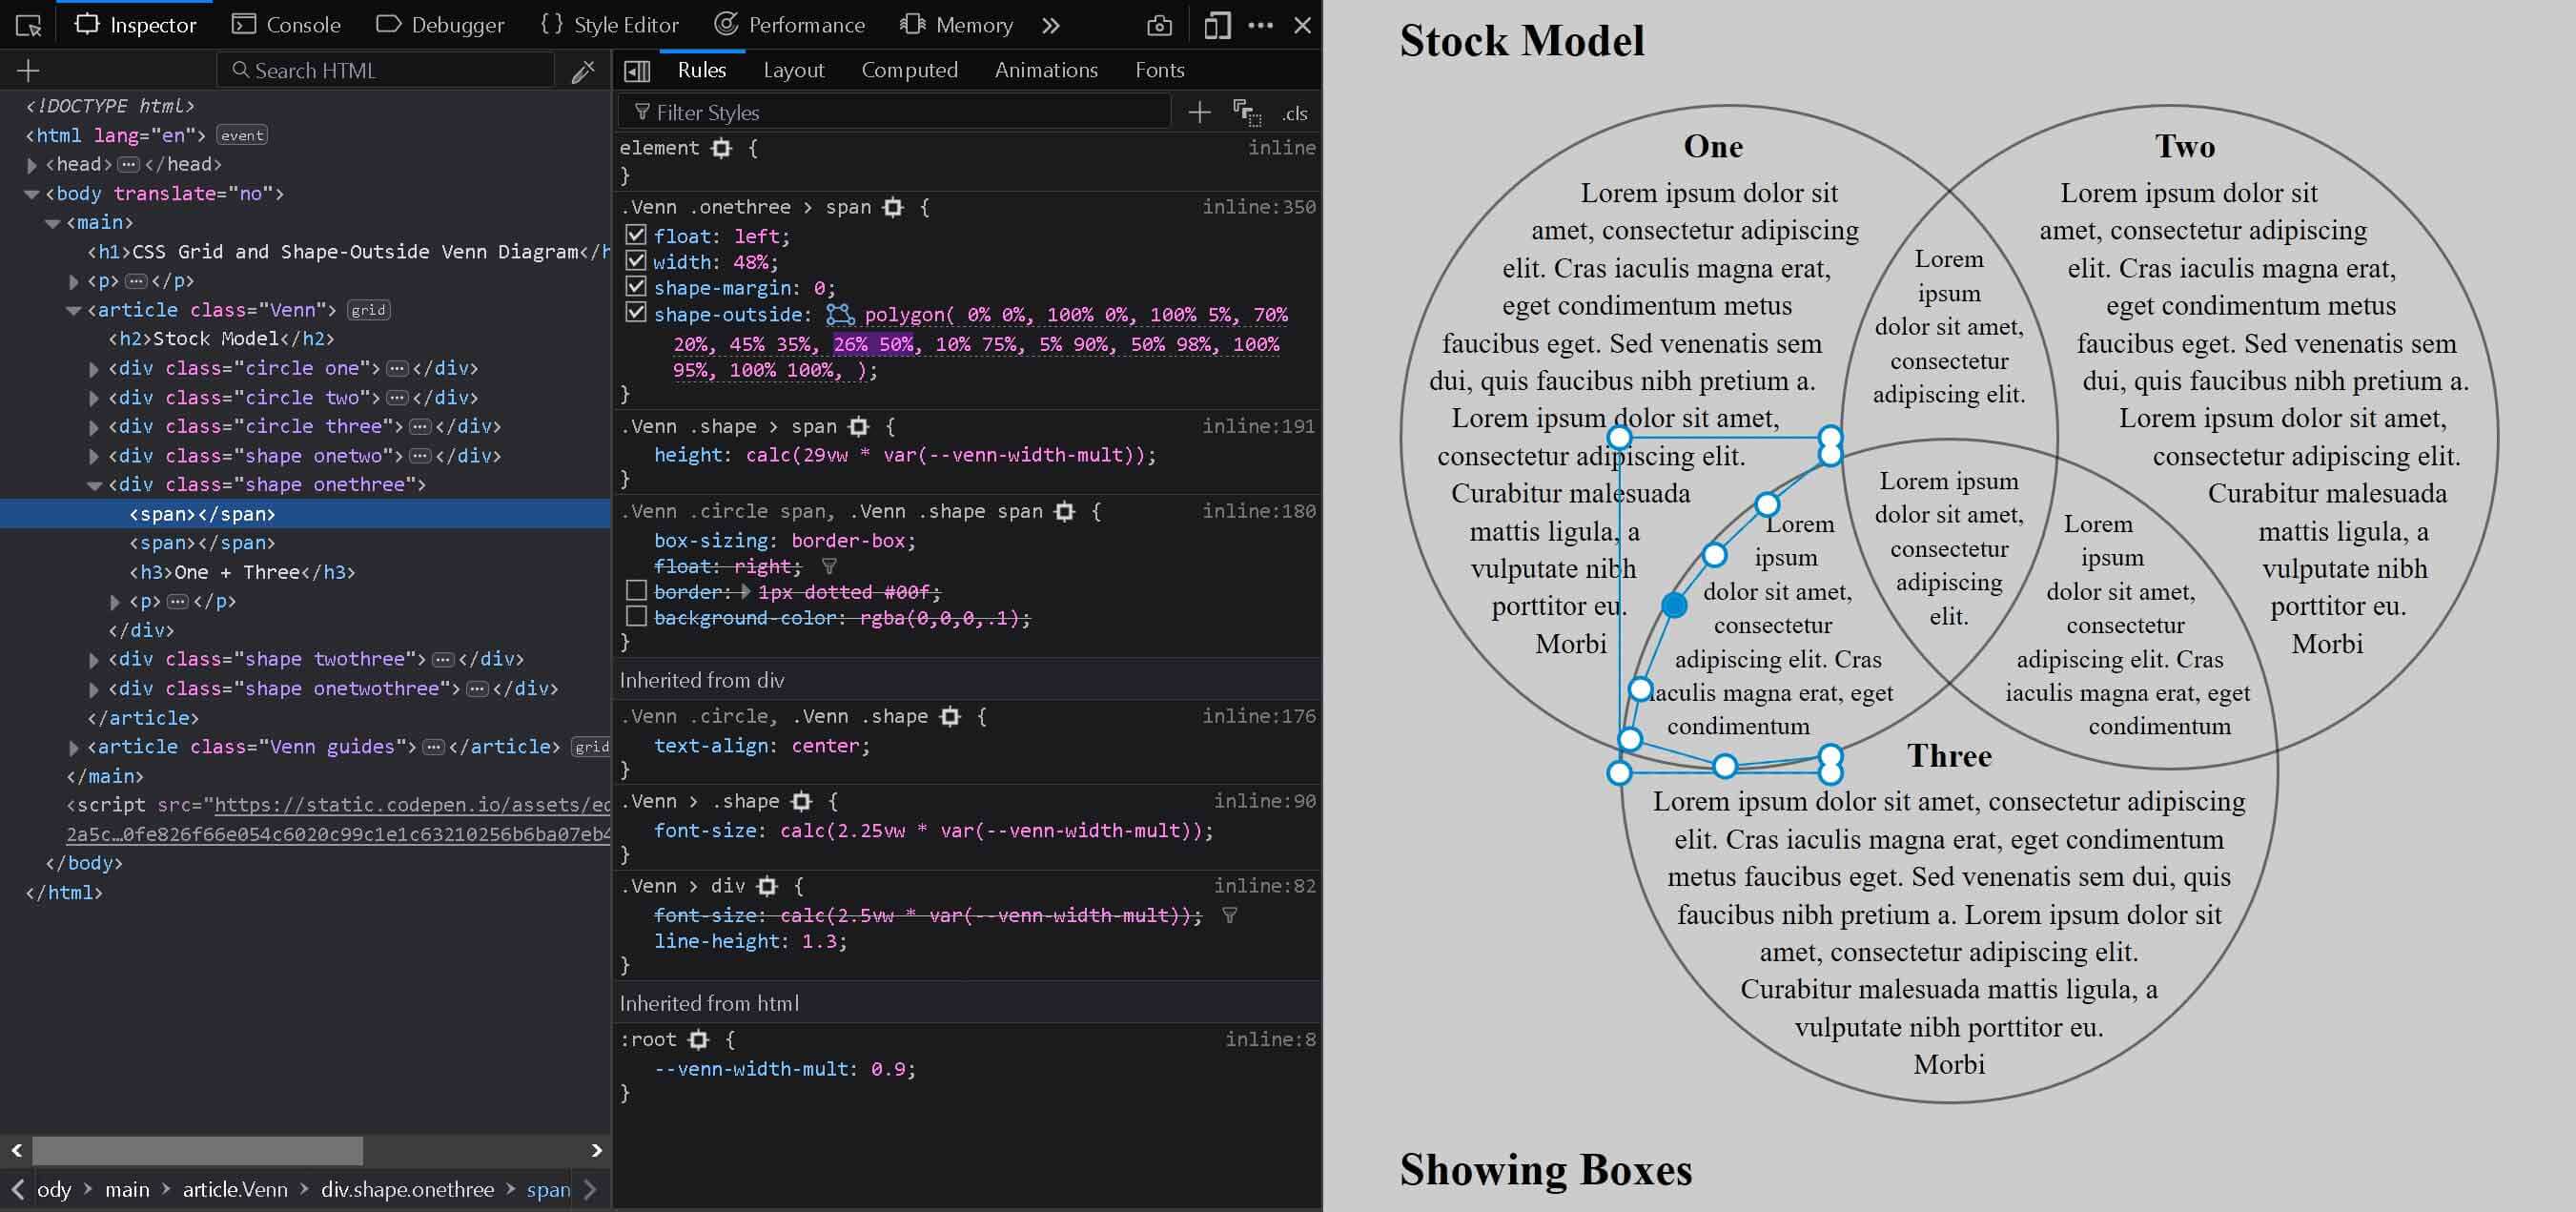Click highlighter icon for element rule
The width and height of the screenshot is (2576, 1212).
click(721, 148)
